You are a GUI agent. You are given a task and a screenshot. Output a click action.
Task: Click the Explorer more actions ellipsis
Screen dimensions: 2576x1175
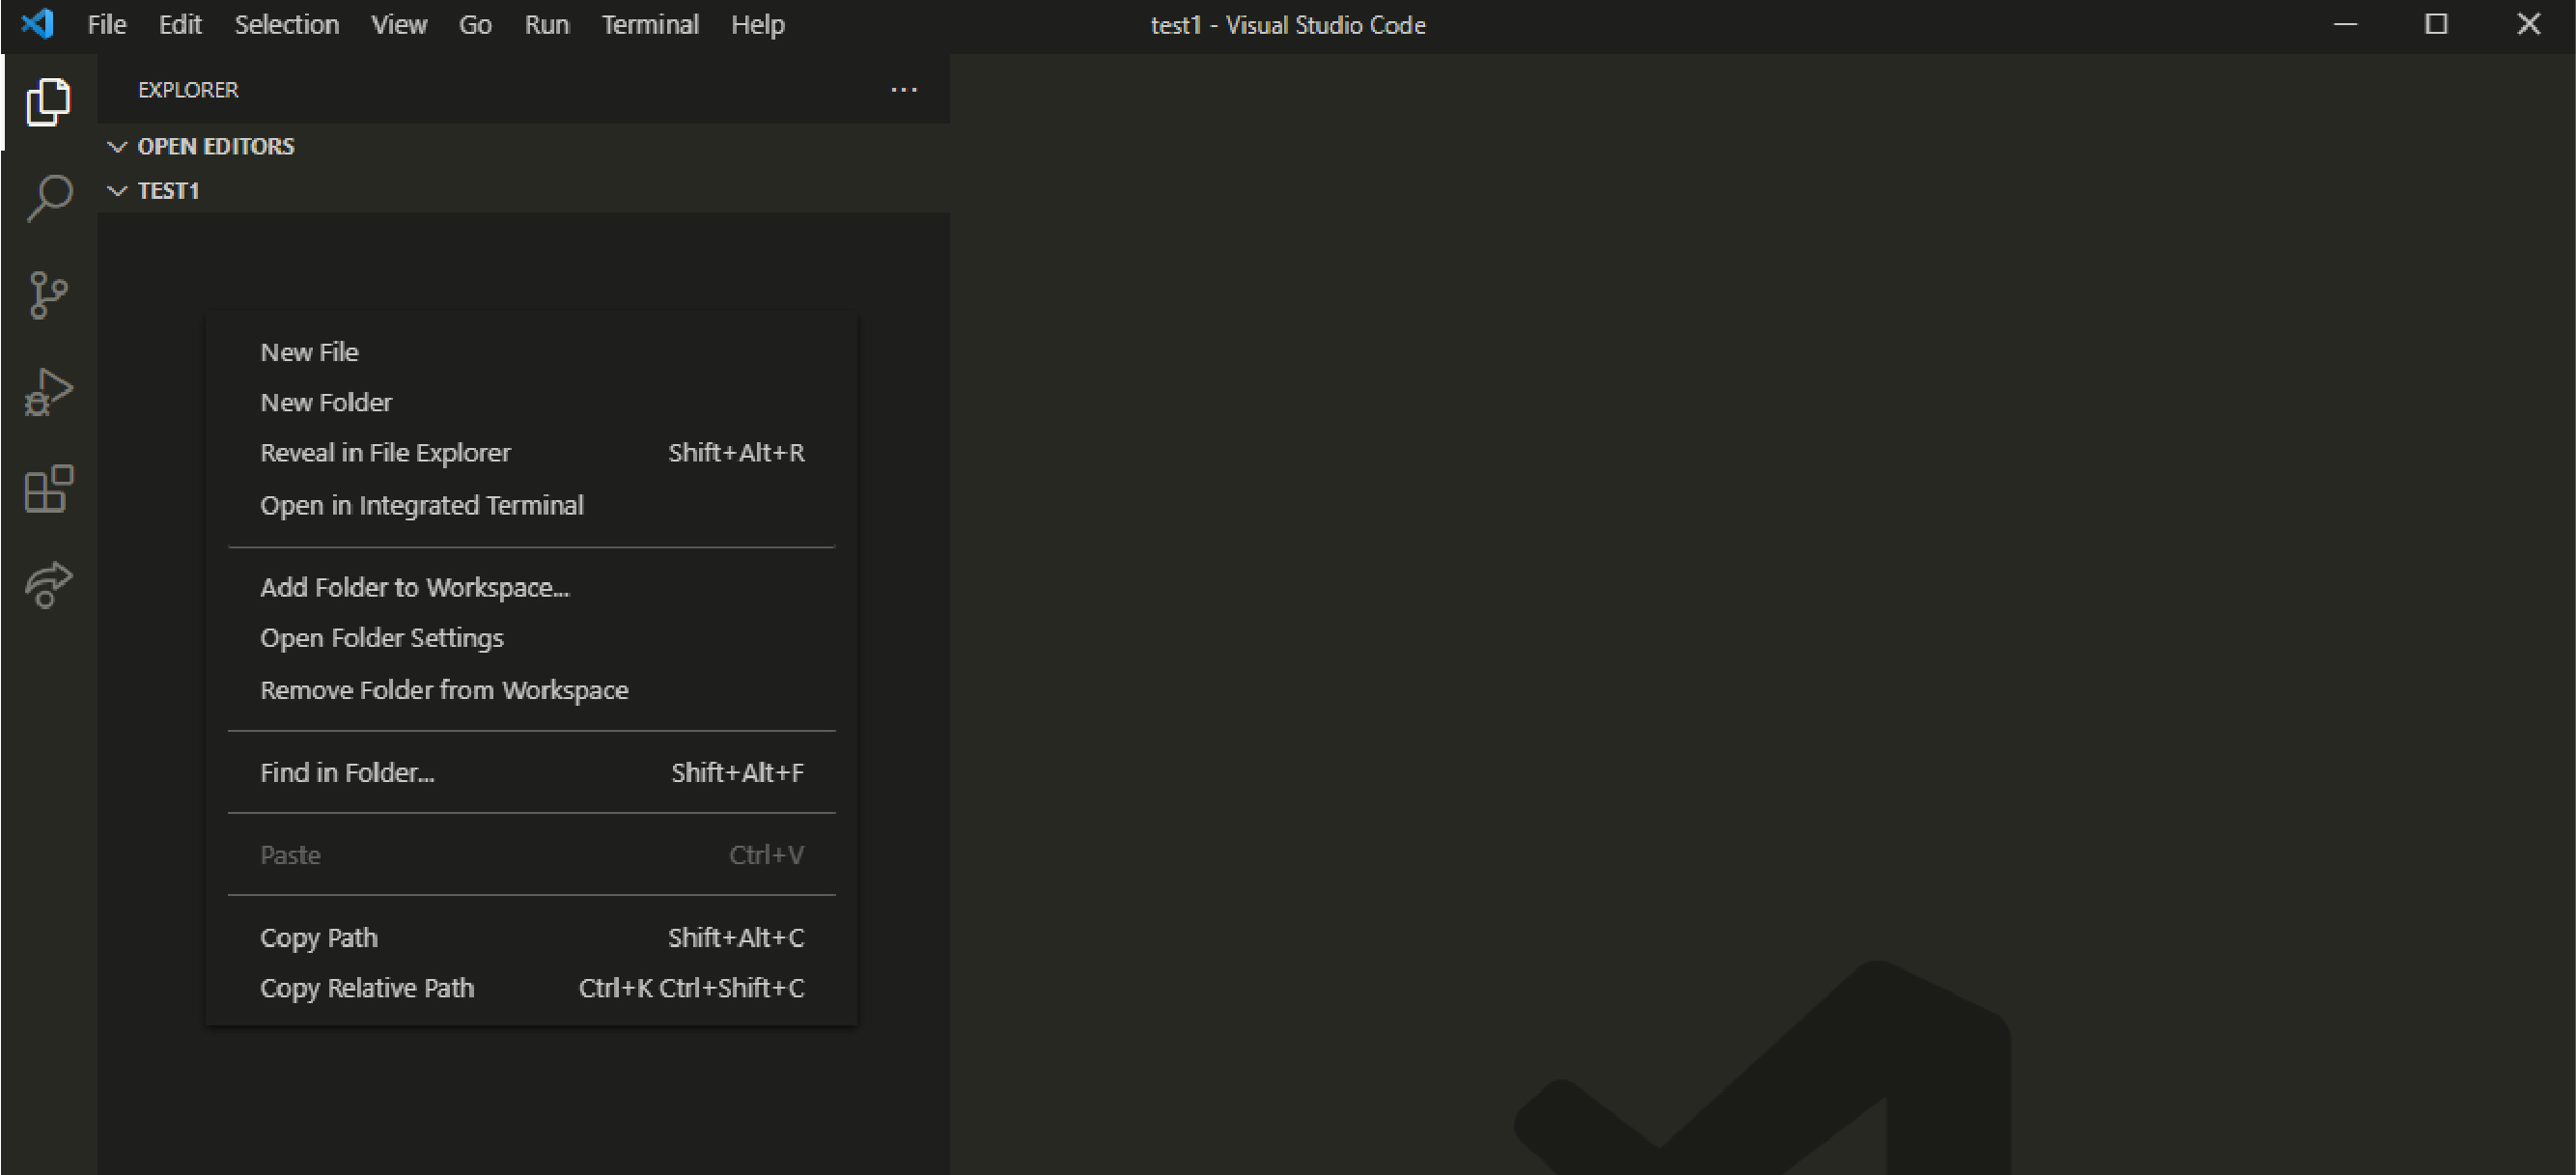coord(903,90)
